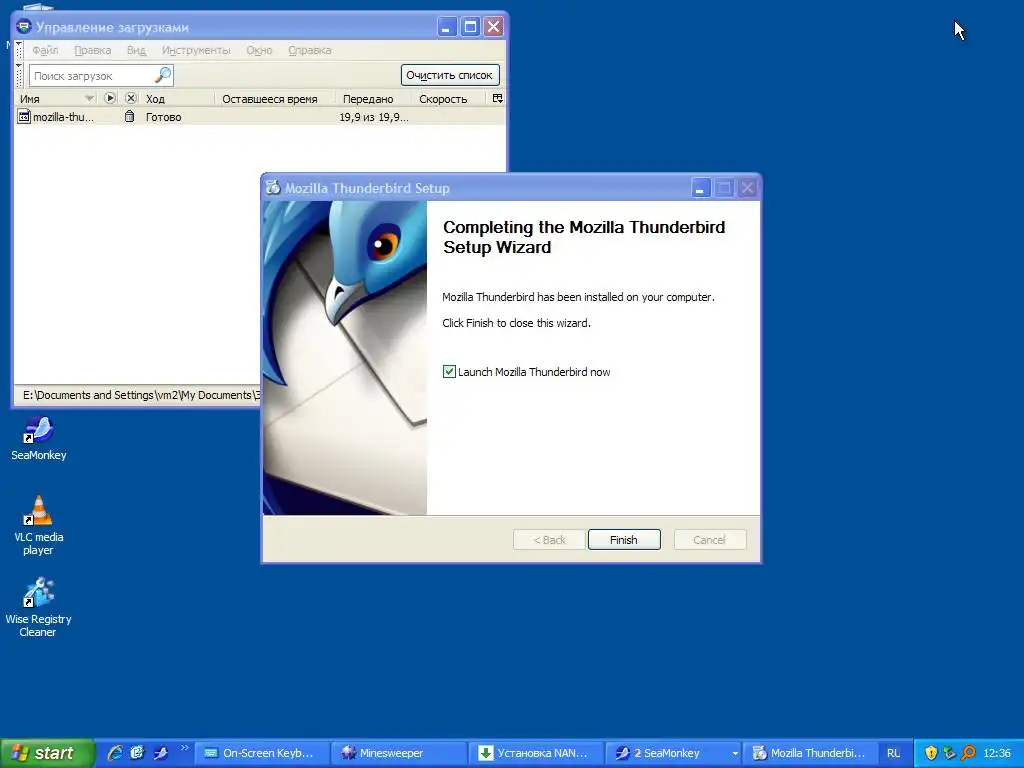Click Очистить список in downloads manager
Viewport: 1024px width, 768px height.
point(450,75)
